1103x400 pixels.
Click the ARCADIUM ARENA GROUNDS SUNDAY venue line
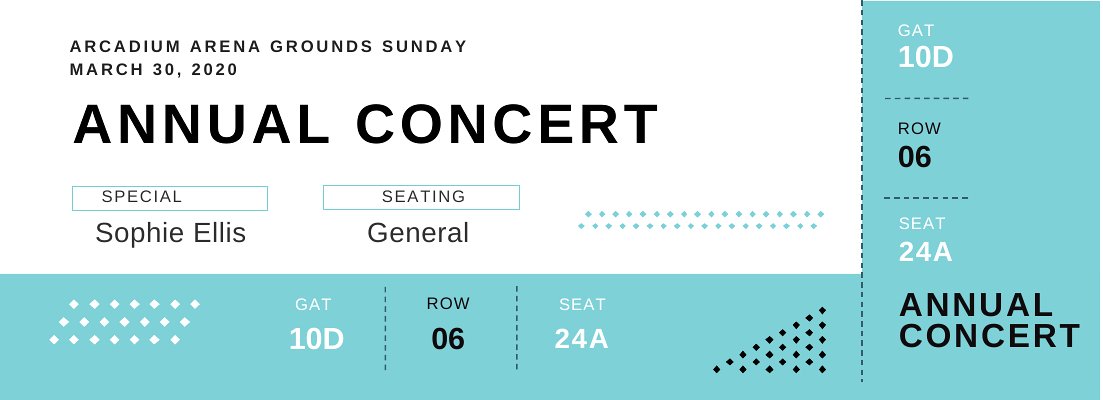[x=269, y=46]
